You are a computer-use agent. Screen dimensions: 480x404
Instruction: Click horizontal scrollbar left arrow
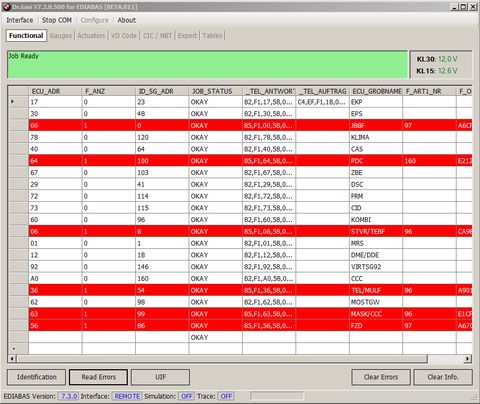click(x=12, y=359)
